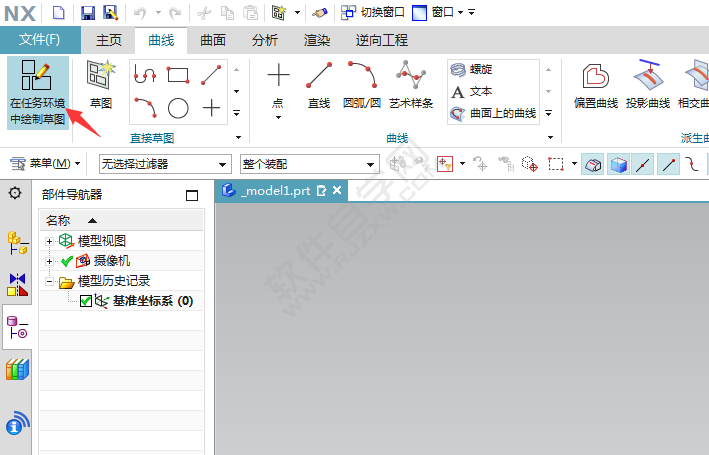709x455 pixels.
Task: Expand the 直接草图 group options arrow
Action: click(x=238, y=137)
